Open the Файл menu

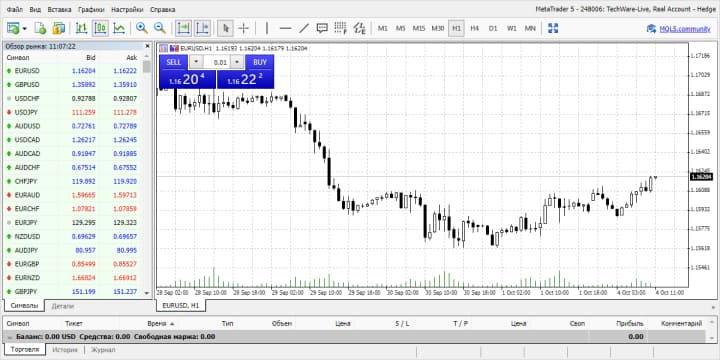[15, 9]
